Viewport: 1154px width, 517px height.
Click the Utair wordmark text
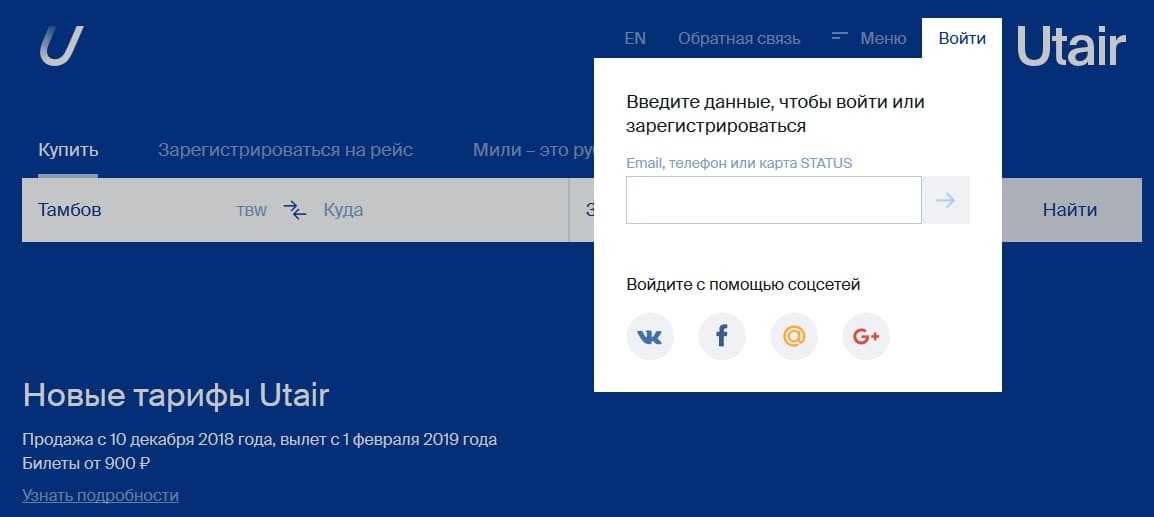(1071, 46)
